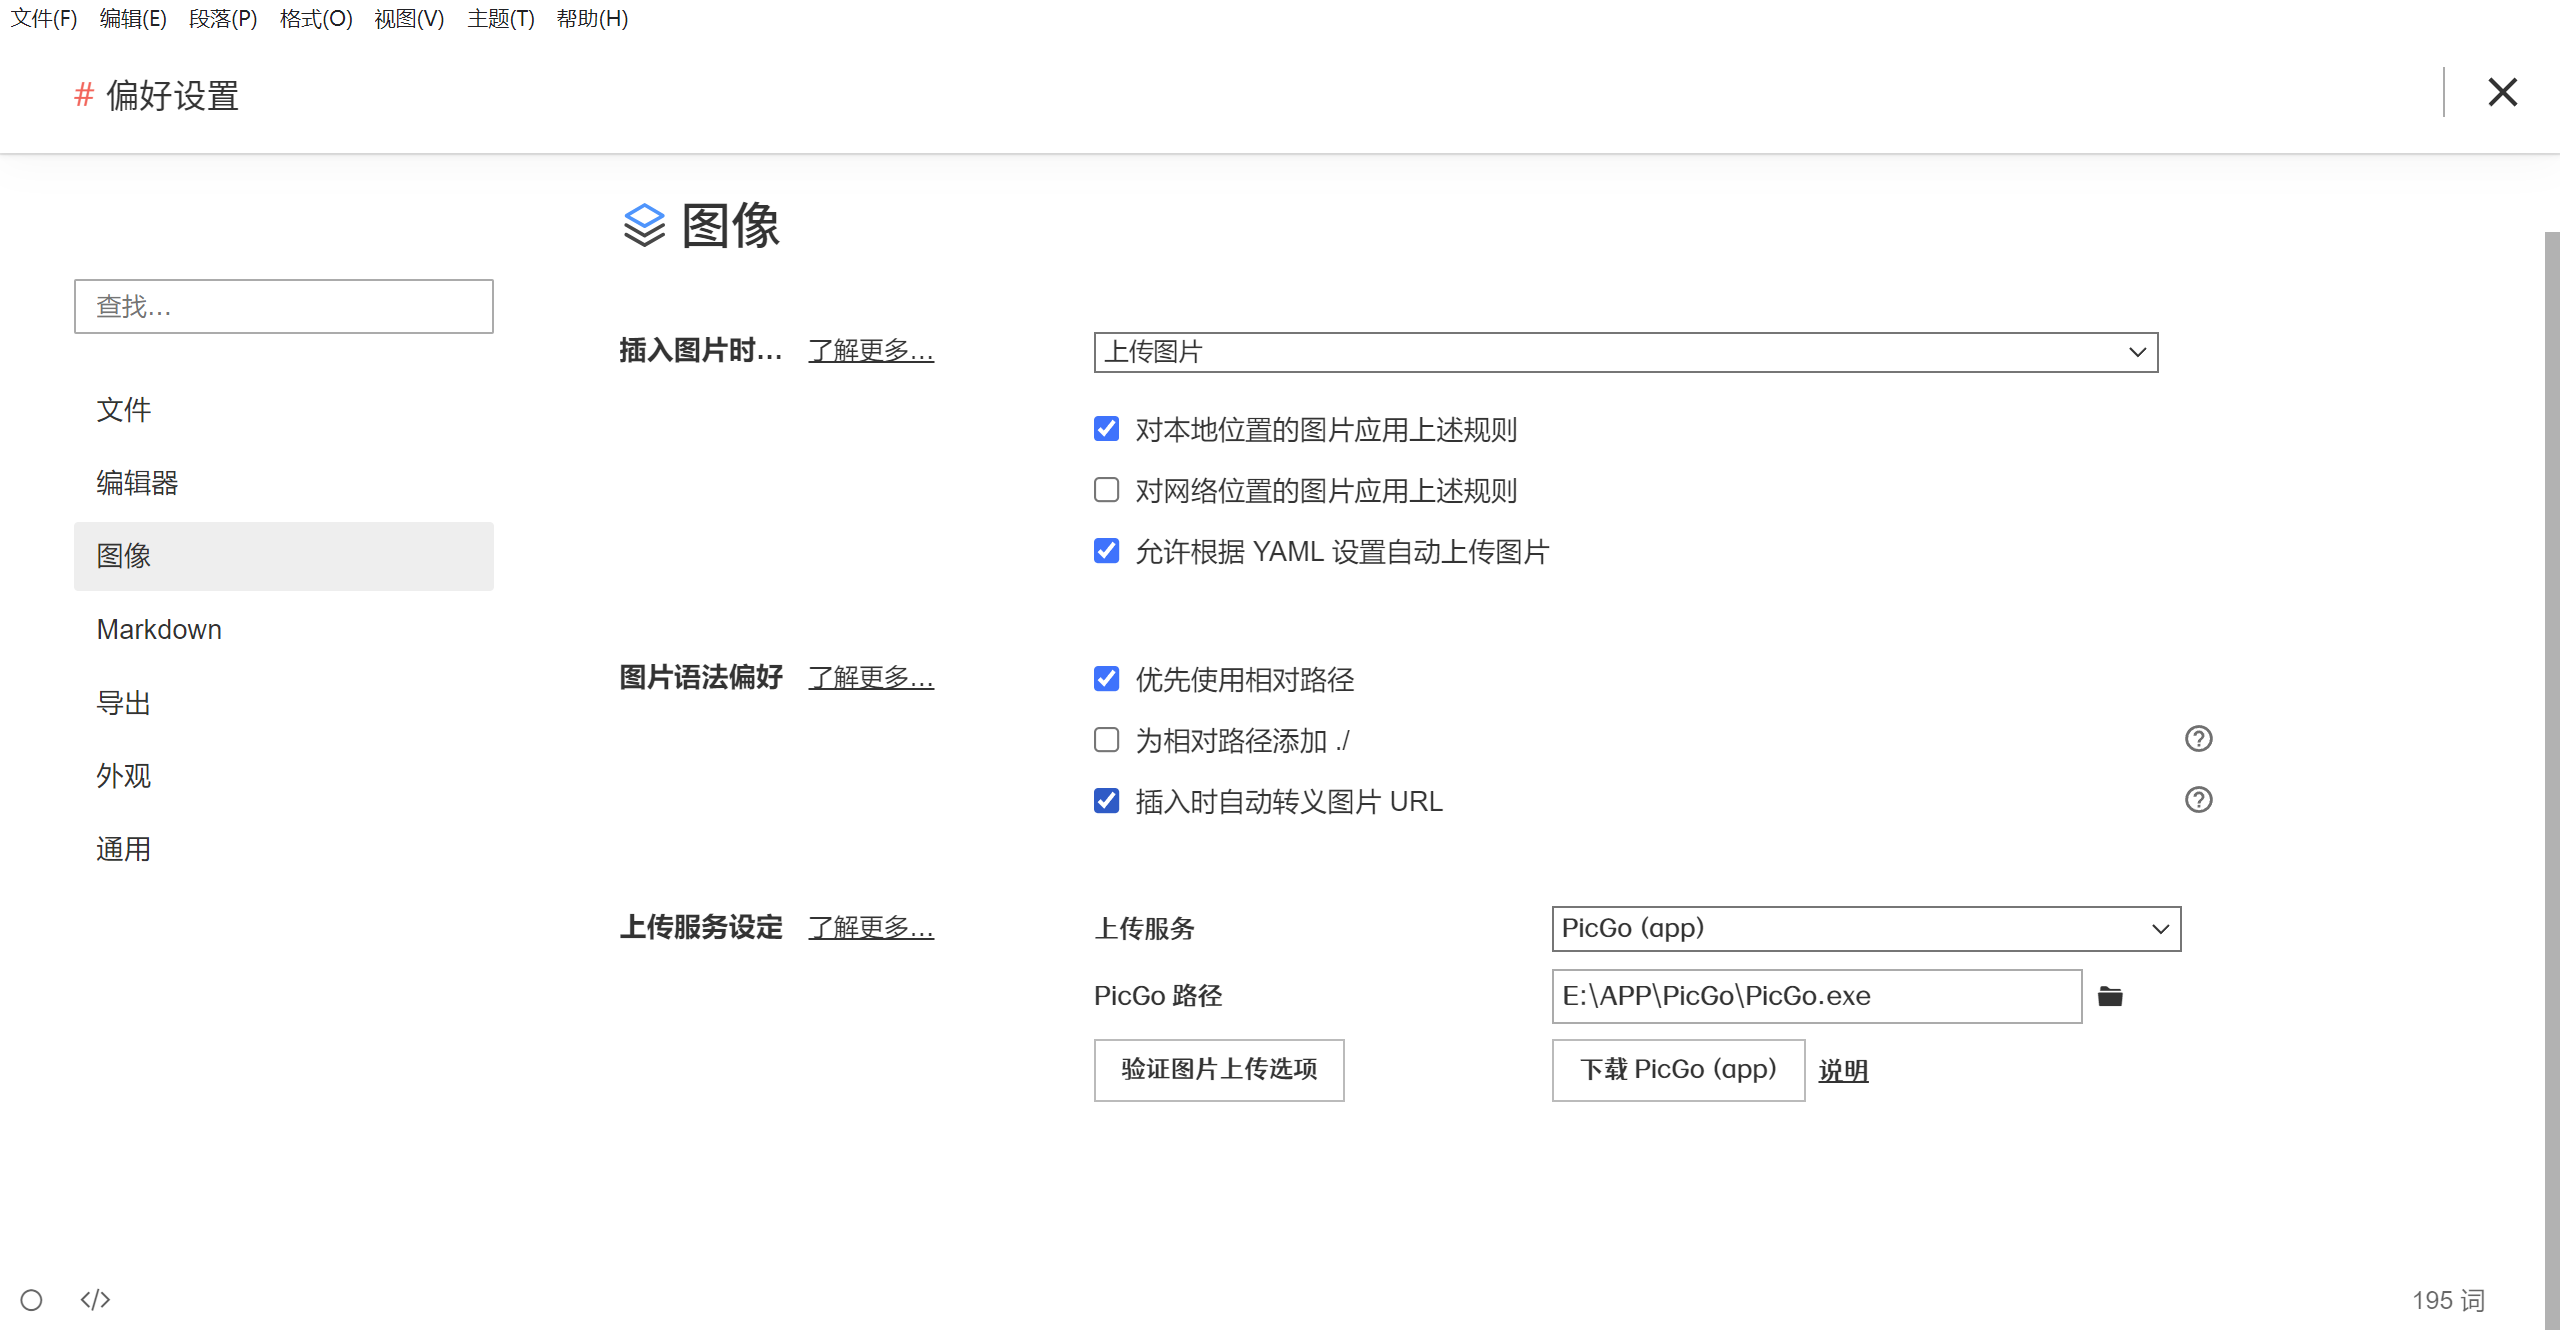The image size is (2560, 1330).
Task: Check the 为相对路径添加 ./ option
Action: (1106, 740)
